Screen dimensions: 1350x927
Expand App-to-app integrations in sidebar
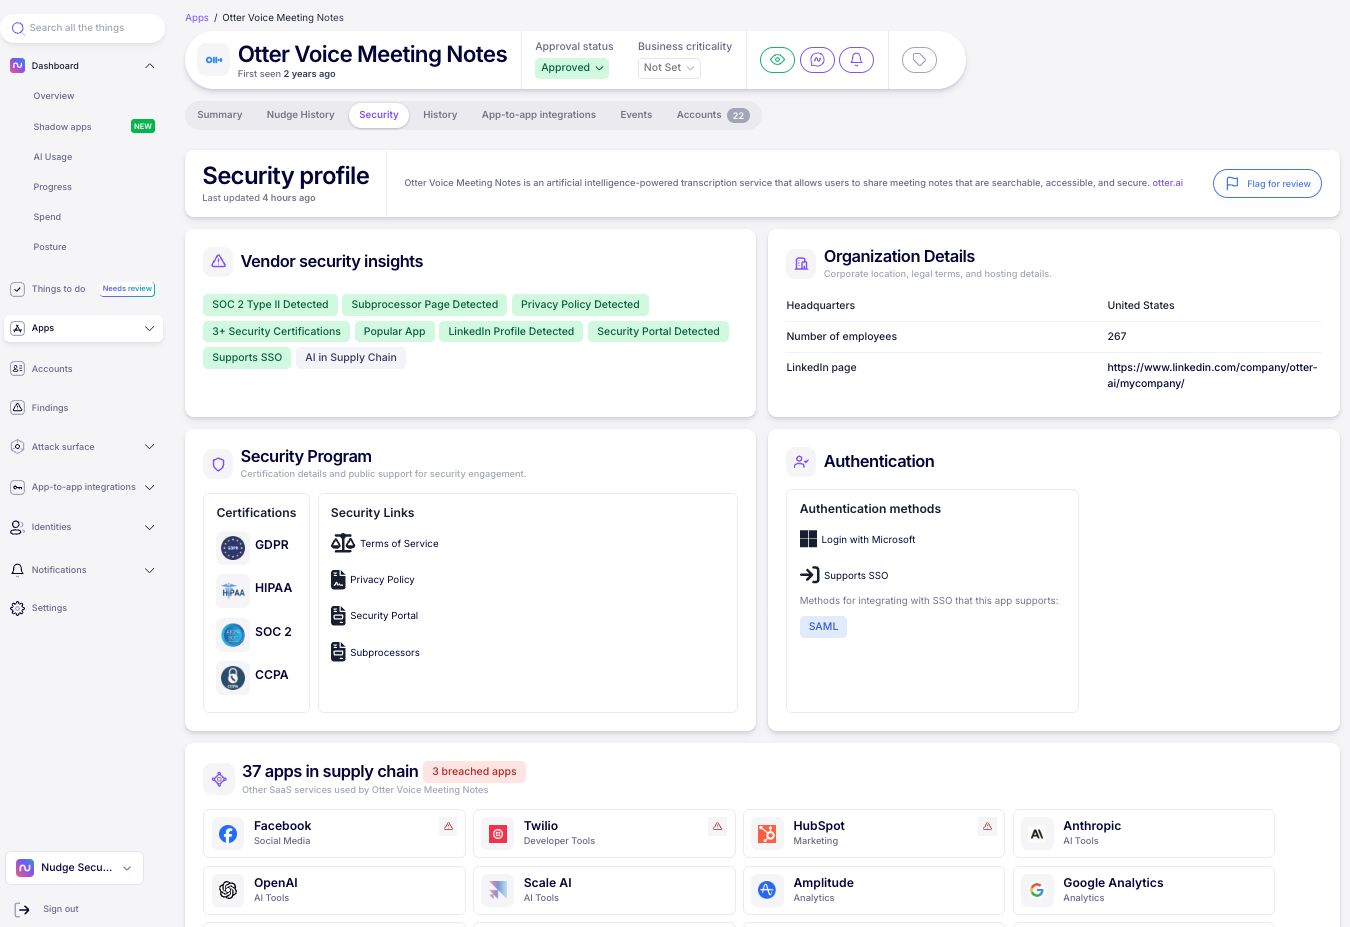tap(150, 487)
